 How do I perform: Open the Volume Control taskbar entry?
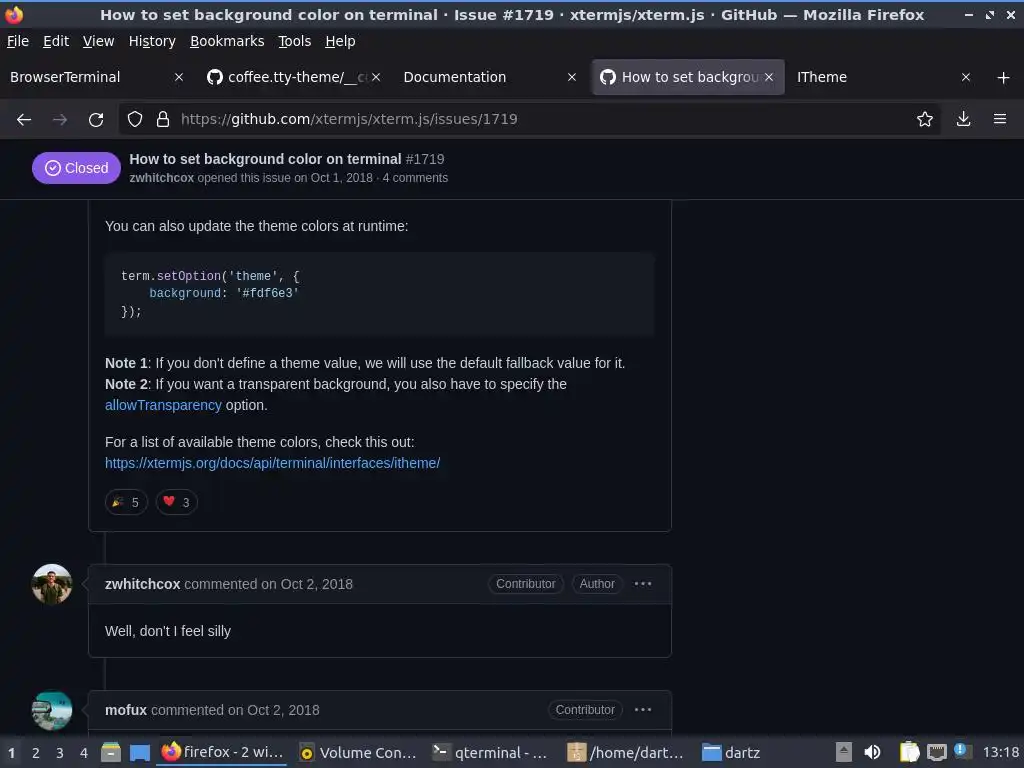point(358,752)
